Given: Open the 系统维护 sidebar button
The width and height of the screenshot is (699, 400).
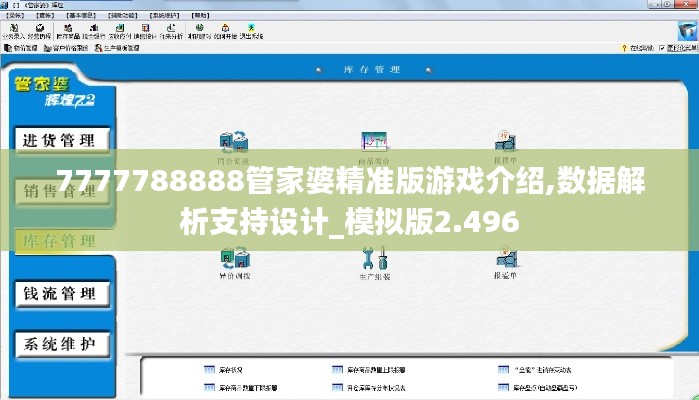Looking at the screenshot, I should click(x=62, y=344).
